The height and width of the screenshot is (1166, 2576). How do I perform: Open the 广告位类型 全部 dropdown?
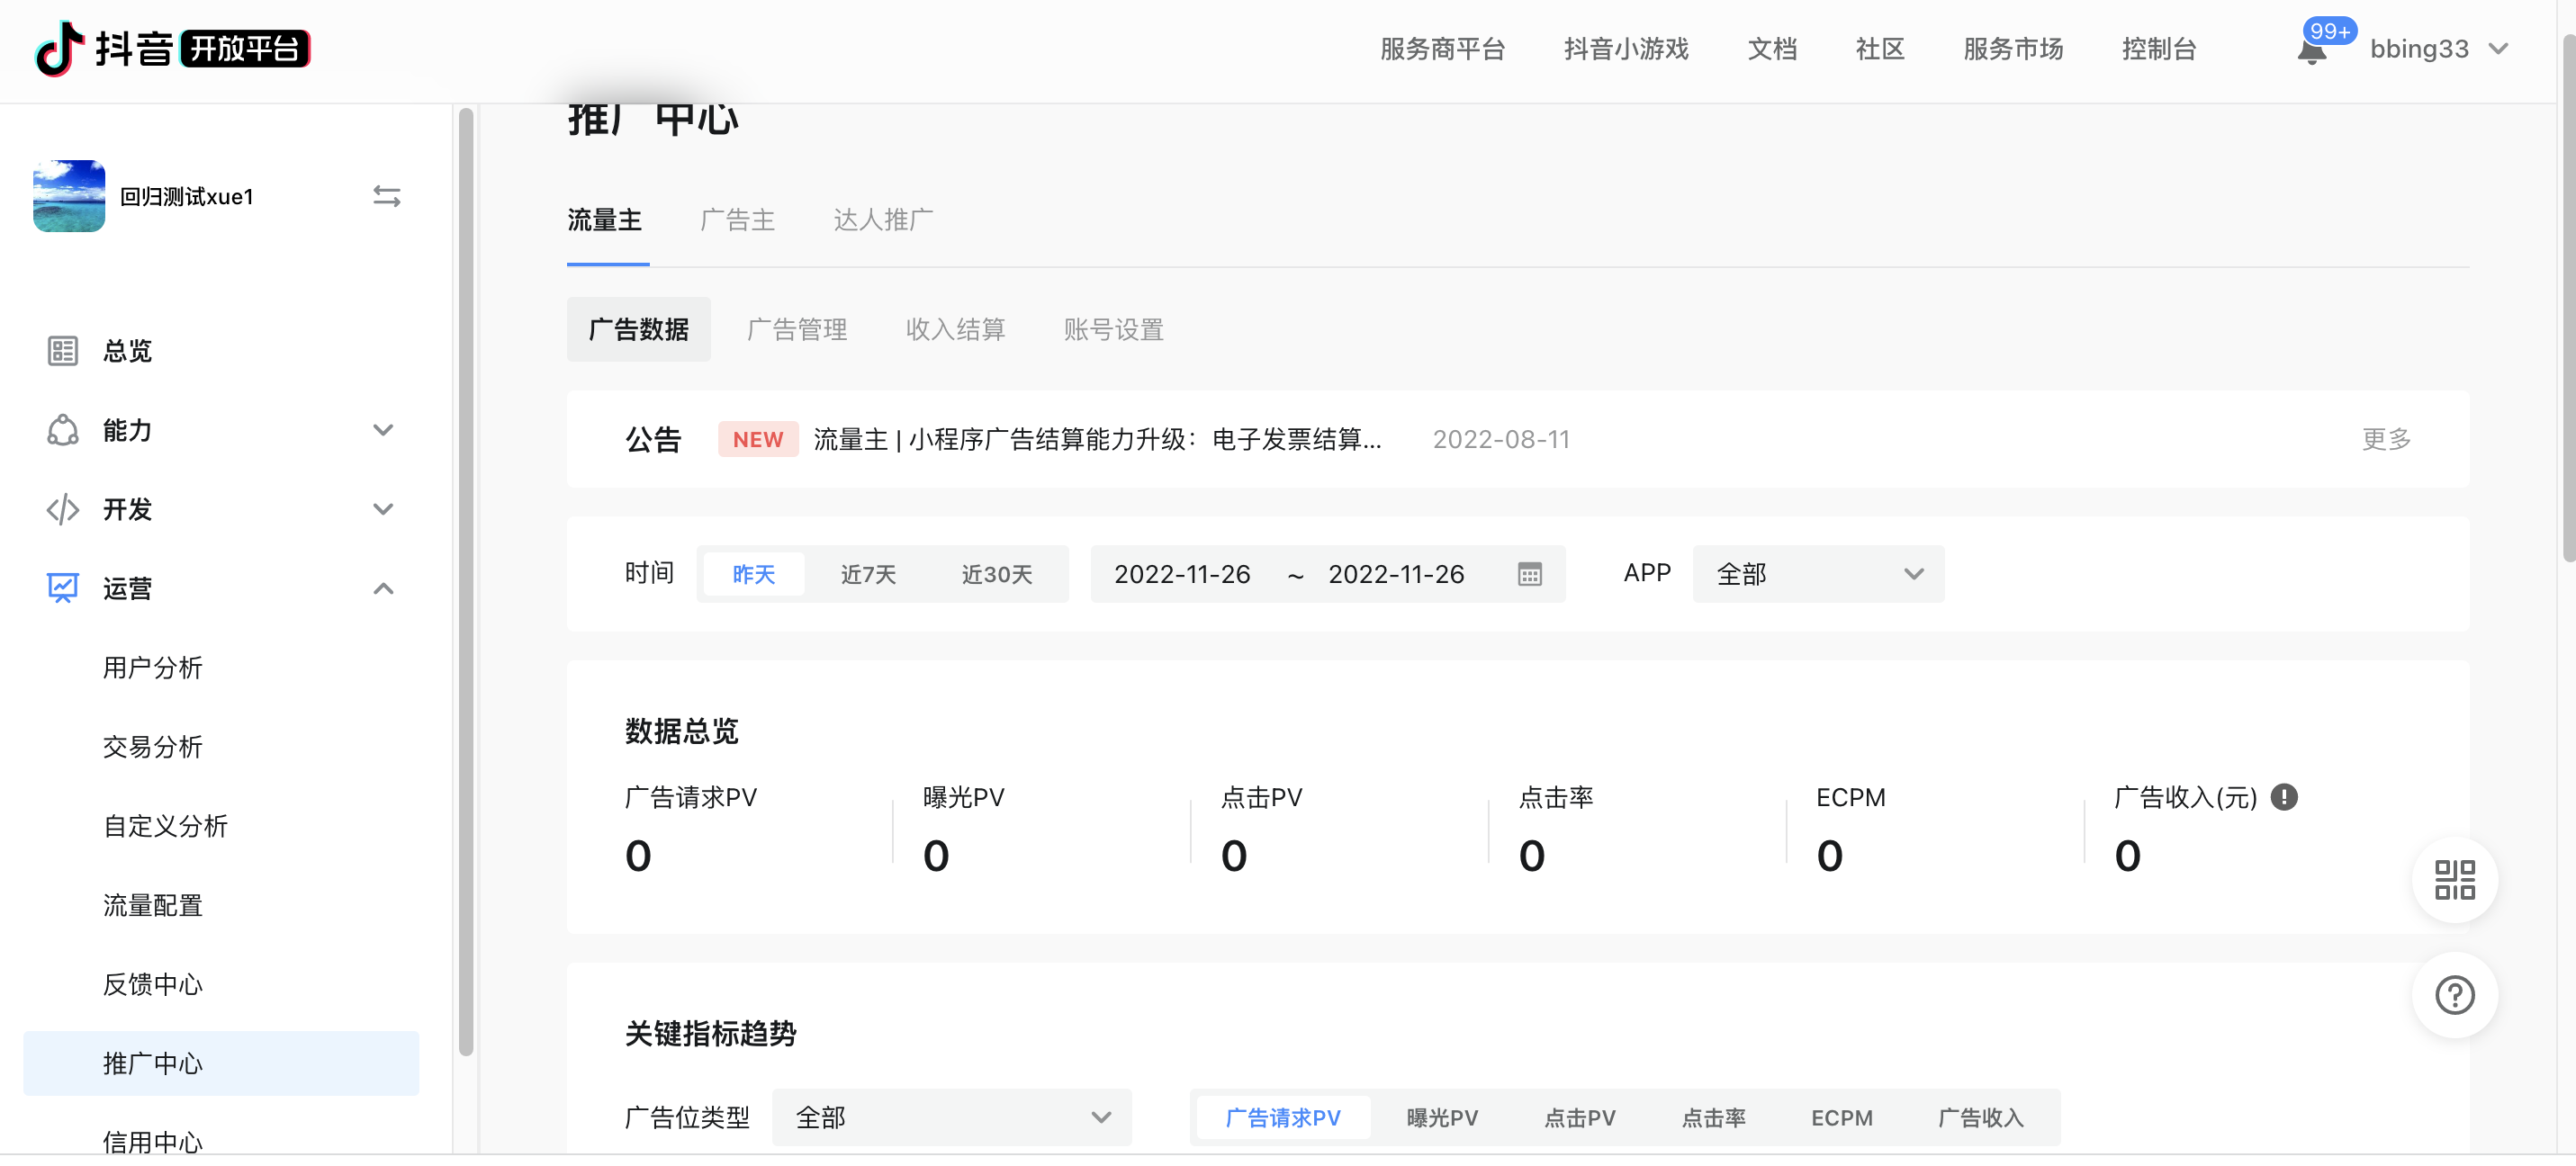click(951, 1117)
